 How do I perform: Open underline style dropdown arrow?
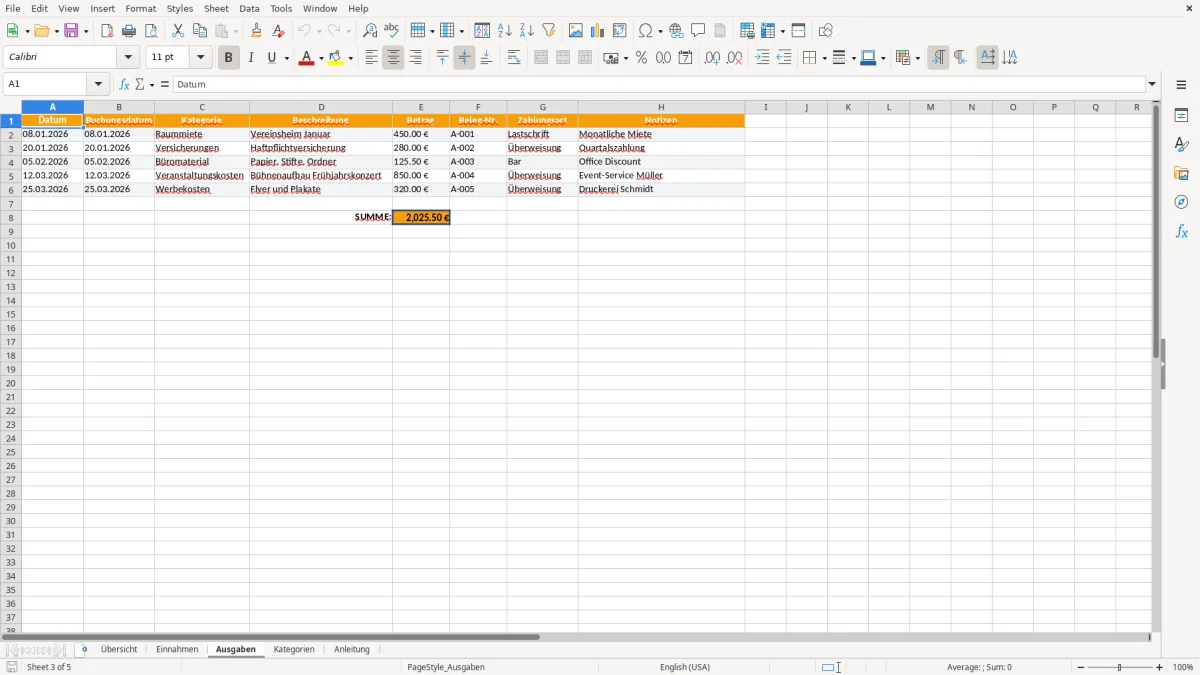pos(286,58)
